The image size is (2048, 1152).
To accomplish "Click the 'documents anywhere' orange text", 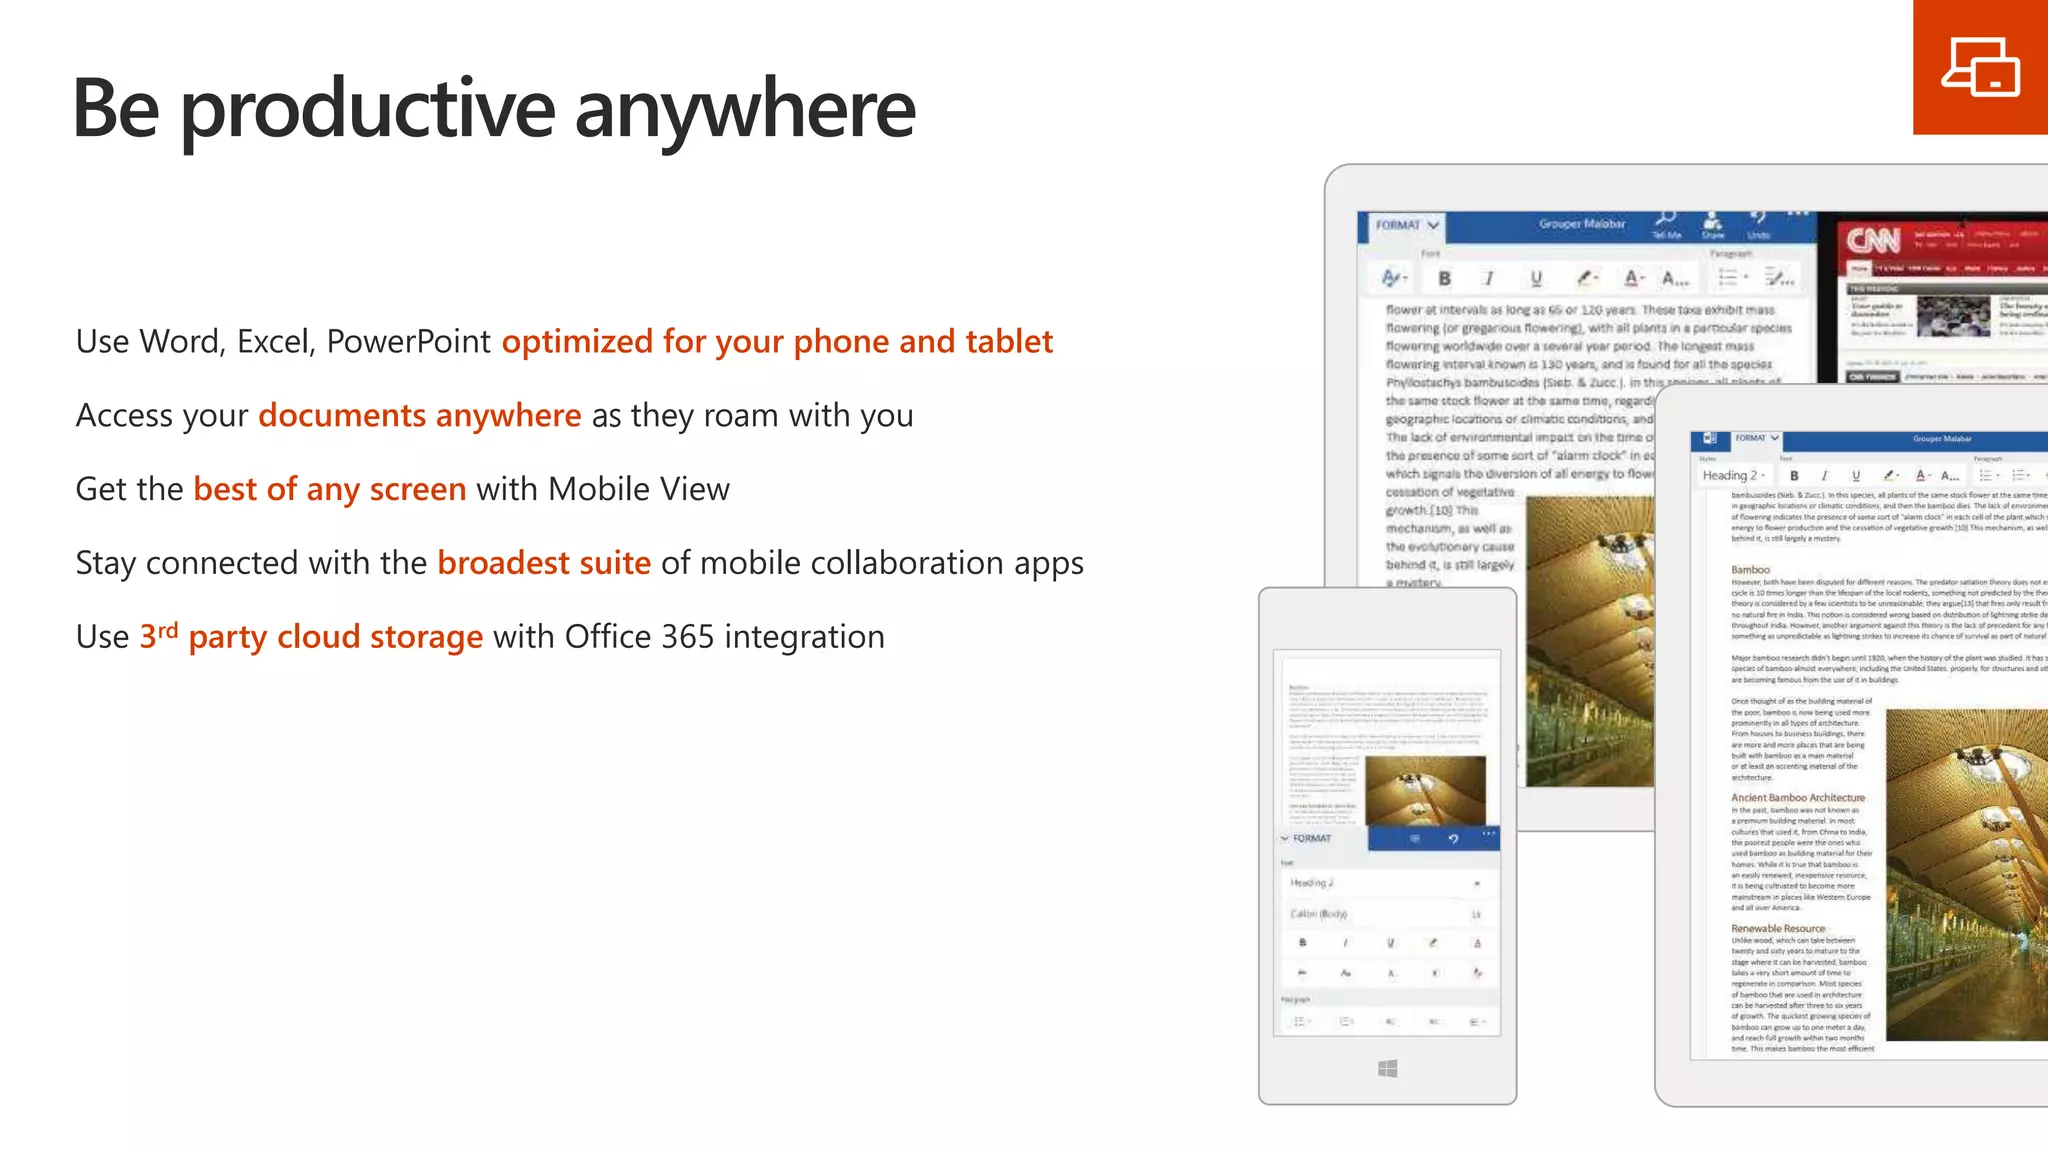I will pyautogui.click(x=420, y=415).
